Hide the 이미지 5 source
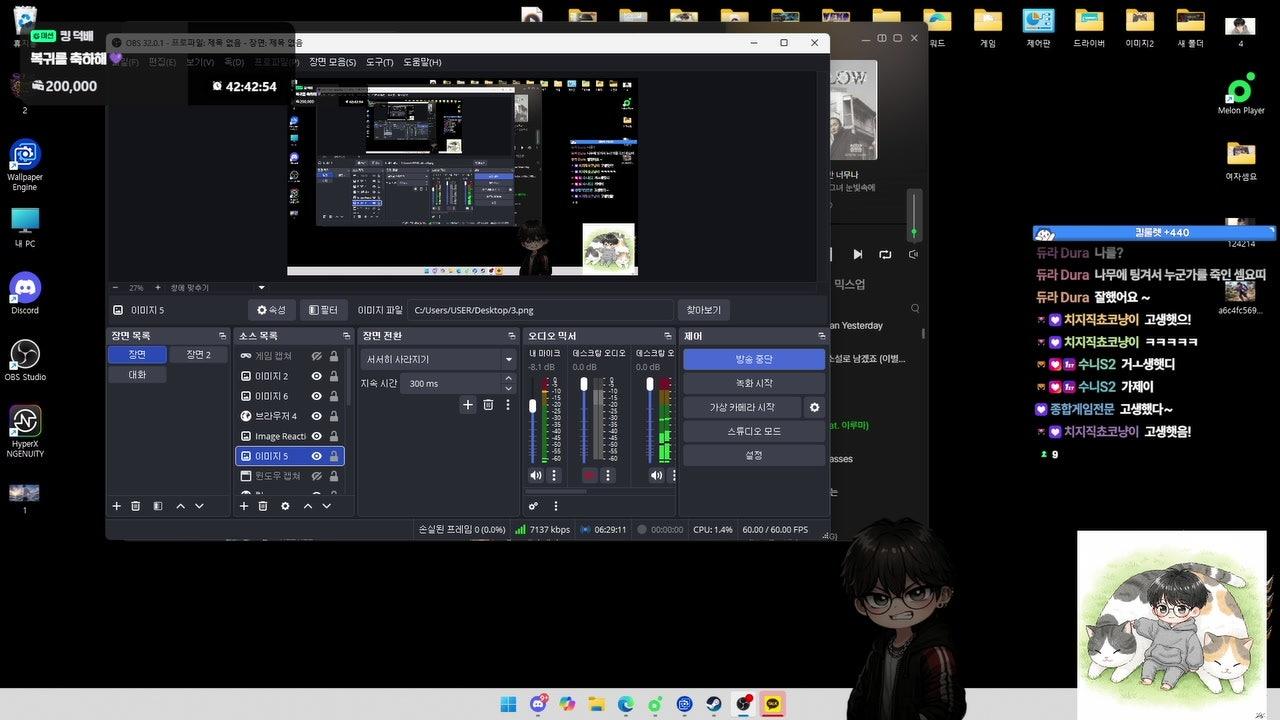Viewport: 1280px width, 720px height. click(316, 456)
